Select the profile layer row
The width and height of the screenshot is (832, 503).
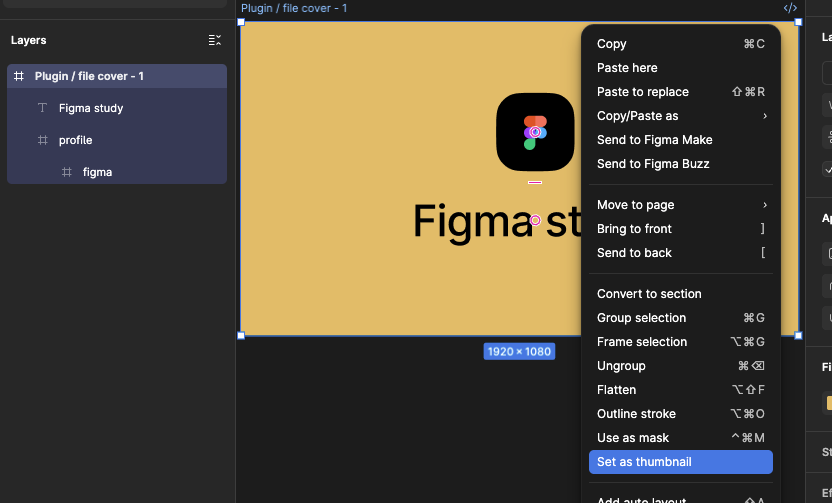[117, 140]
